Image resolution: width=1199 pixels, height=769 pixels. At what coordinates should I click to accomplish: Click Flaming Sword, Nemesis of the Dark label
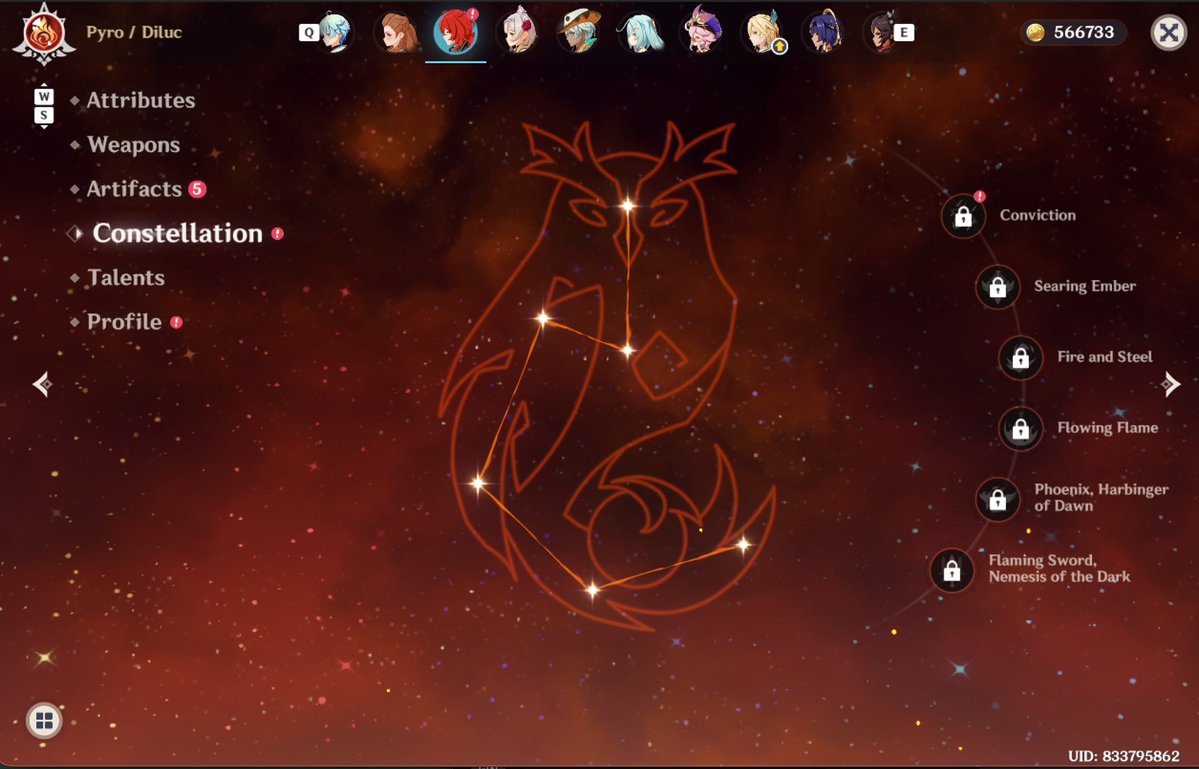(1059, 569)
